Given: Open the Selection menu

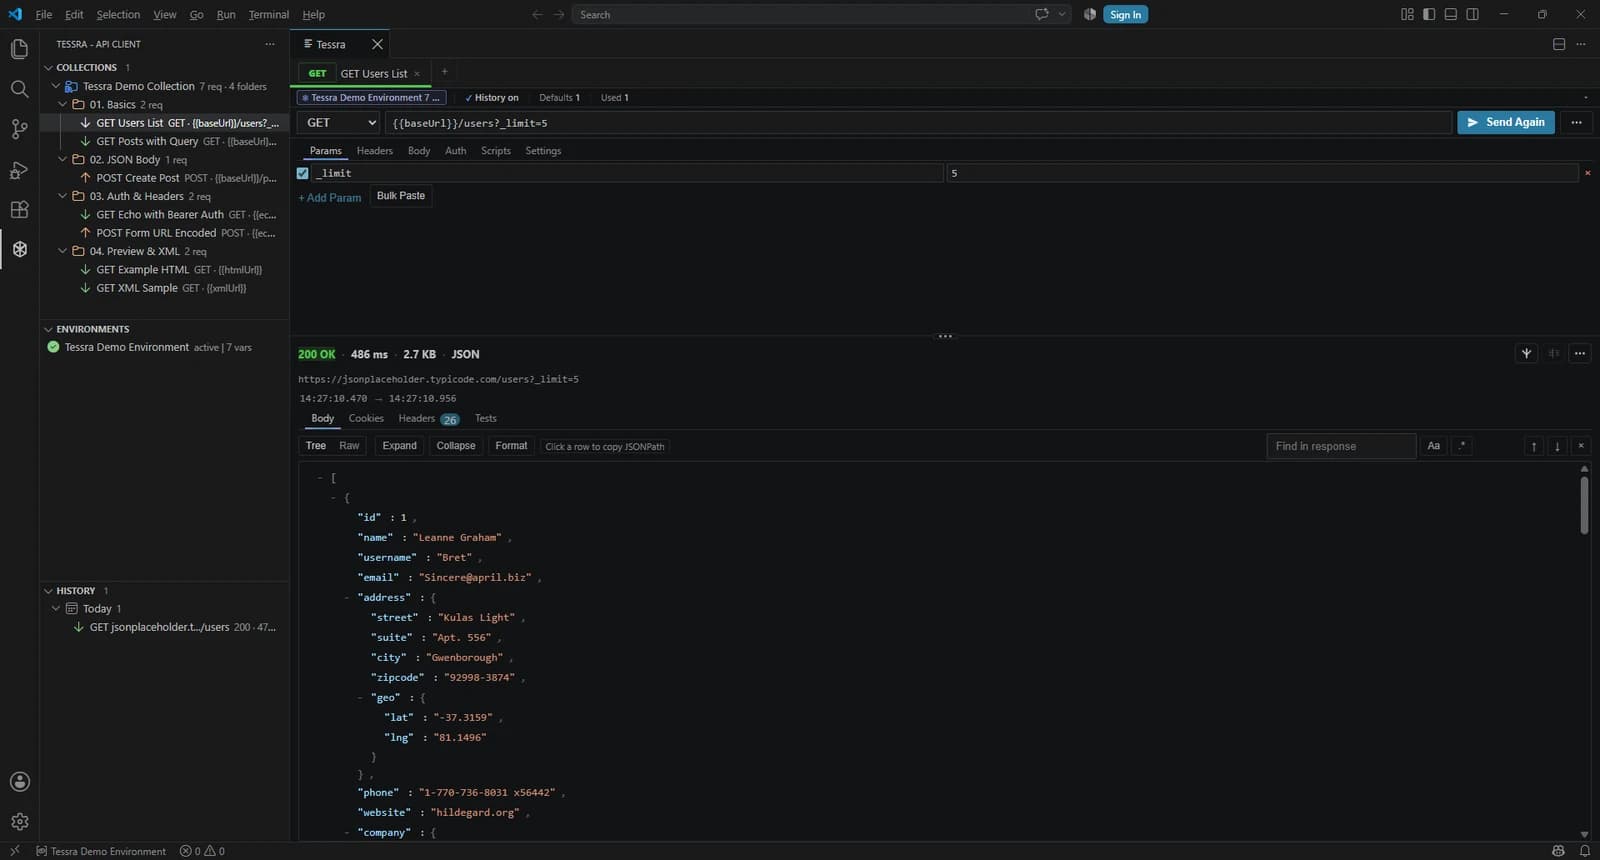Looking at the screenshot, I should pos(118,14).
